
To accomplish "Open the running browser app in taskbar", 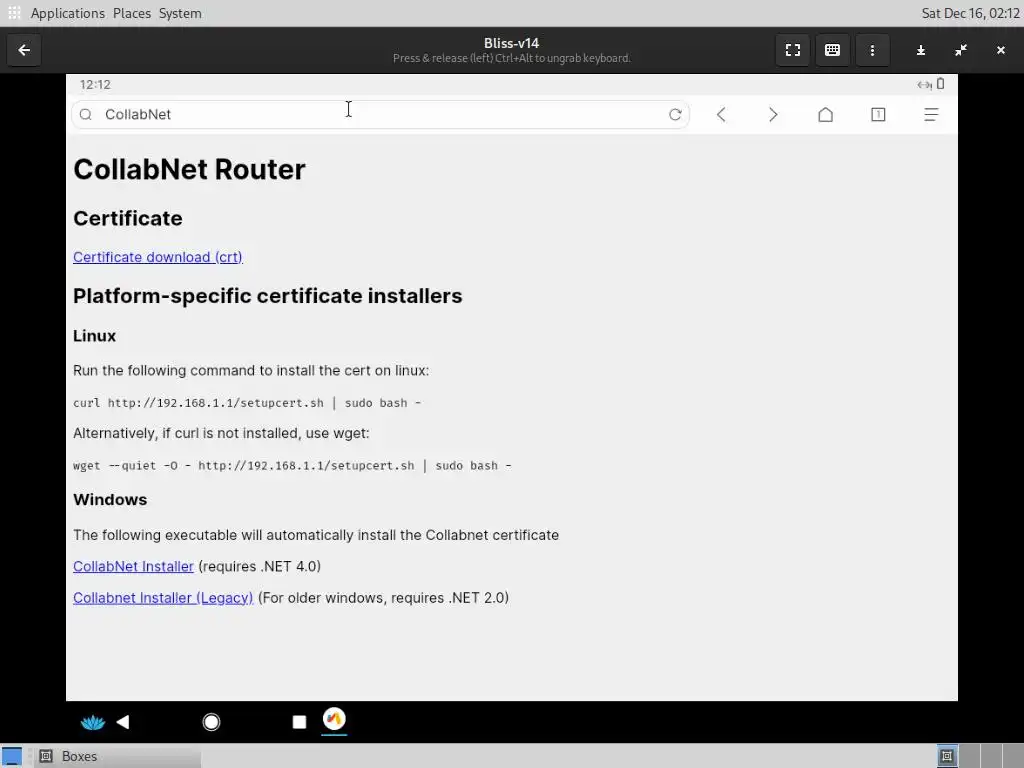I will click(334, 720).
